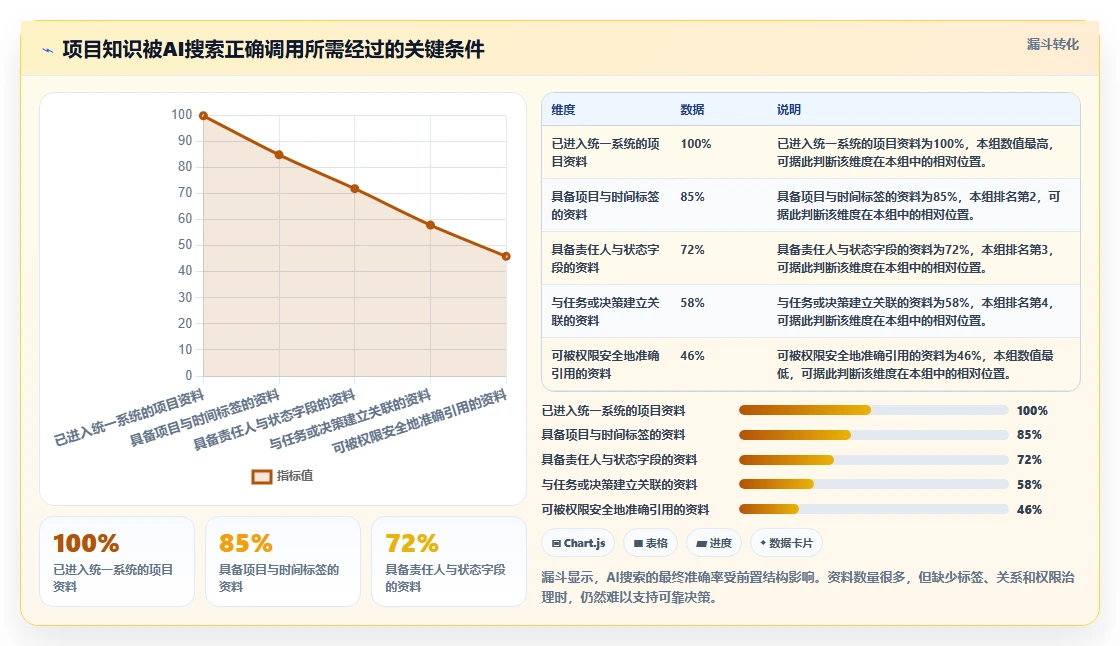Click the chart data point at 58
The height and width of the screenshot is (646, 1120).
(430, 225)
